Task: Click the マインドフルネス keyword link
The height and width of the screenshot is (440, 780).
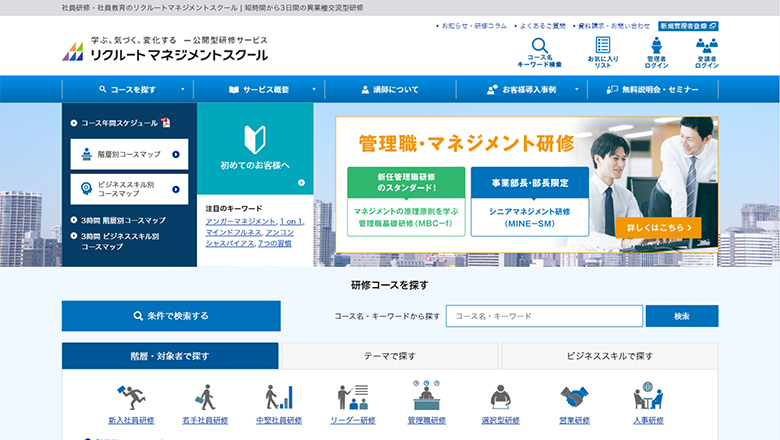Action: pyautogui.click(x=233, y=232)
